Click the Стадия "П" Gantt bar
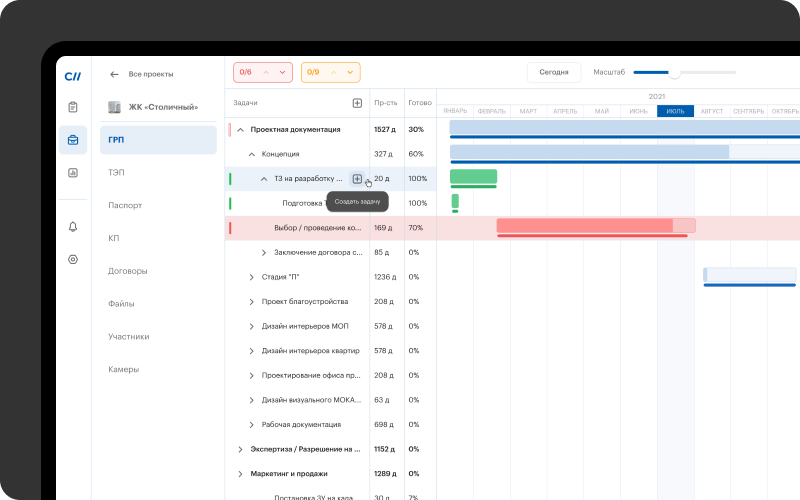The height and width of the screenshot is (500, 800). (x=750, y=275)
